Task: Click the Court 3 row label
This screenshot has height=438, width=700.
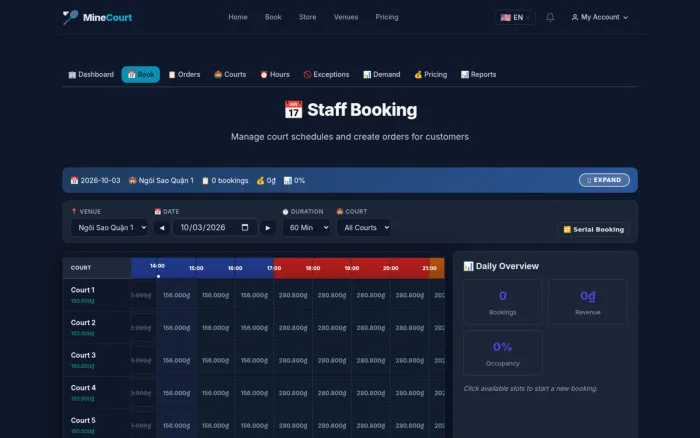Action: [83, 355]
